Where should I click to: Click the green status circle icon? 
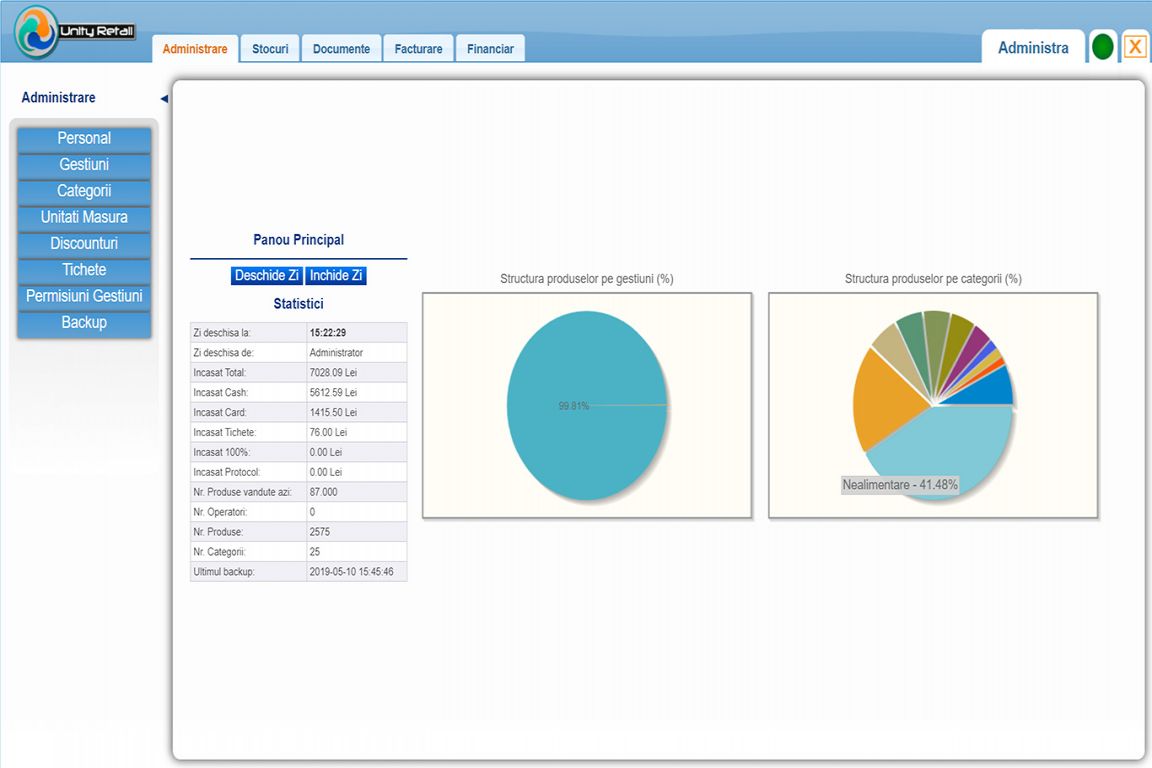click(x=1103, y=47)
